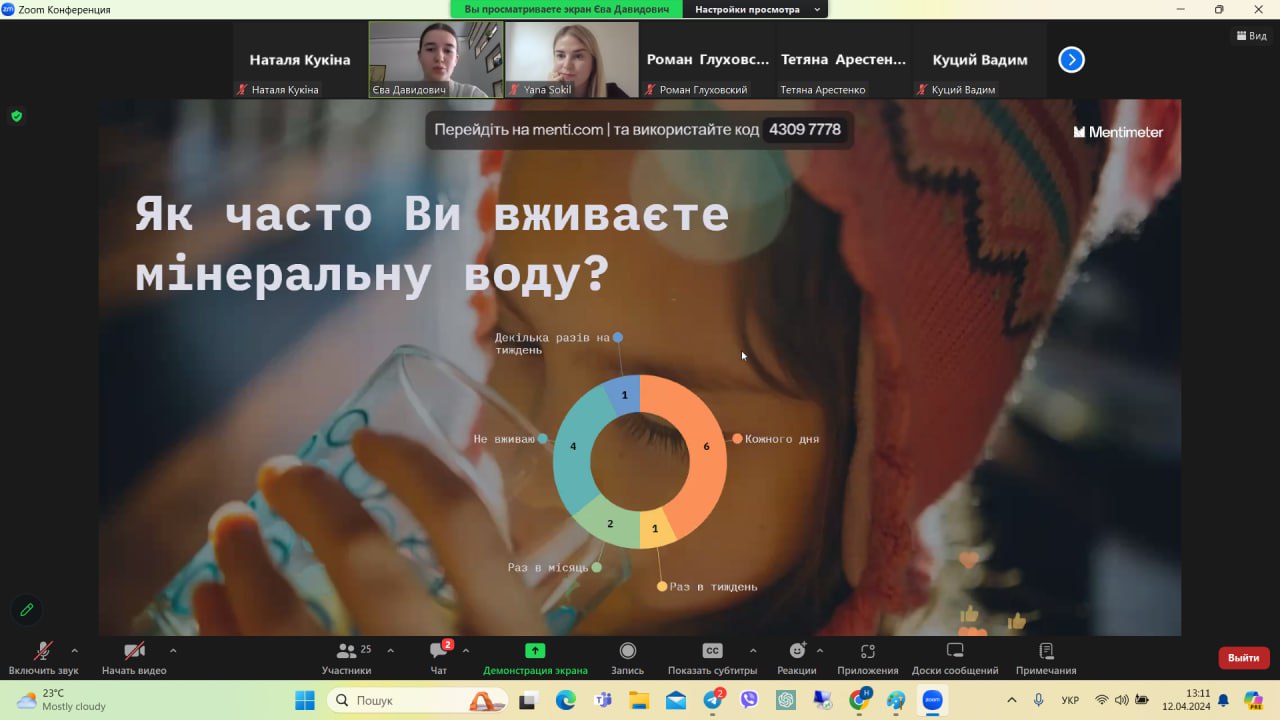This screenshot has width=1280, height=720.
Task: Show next participants with blue arrow
Action: point(1071,60)
